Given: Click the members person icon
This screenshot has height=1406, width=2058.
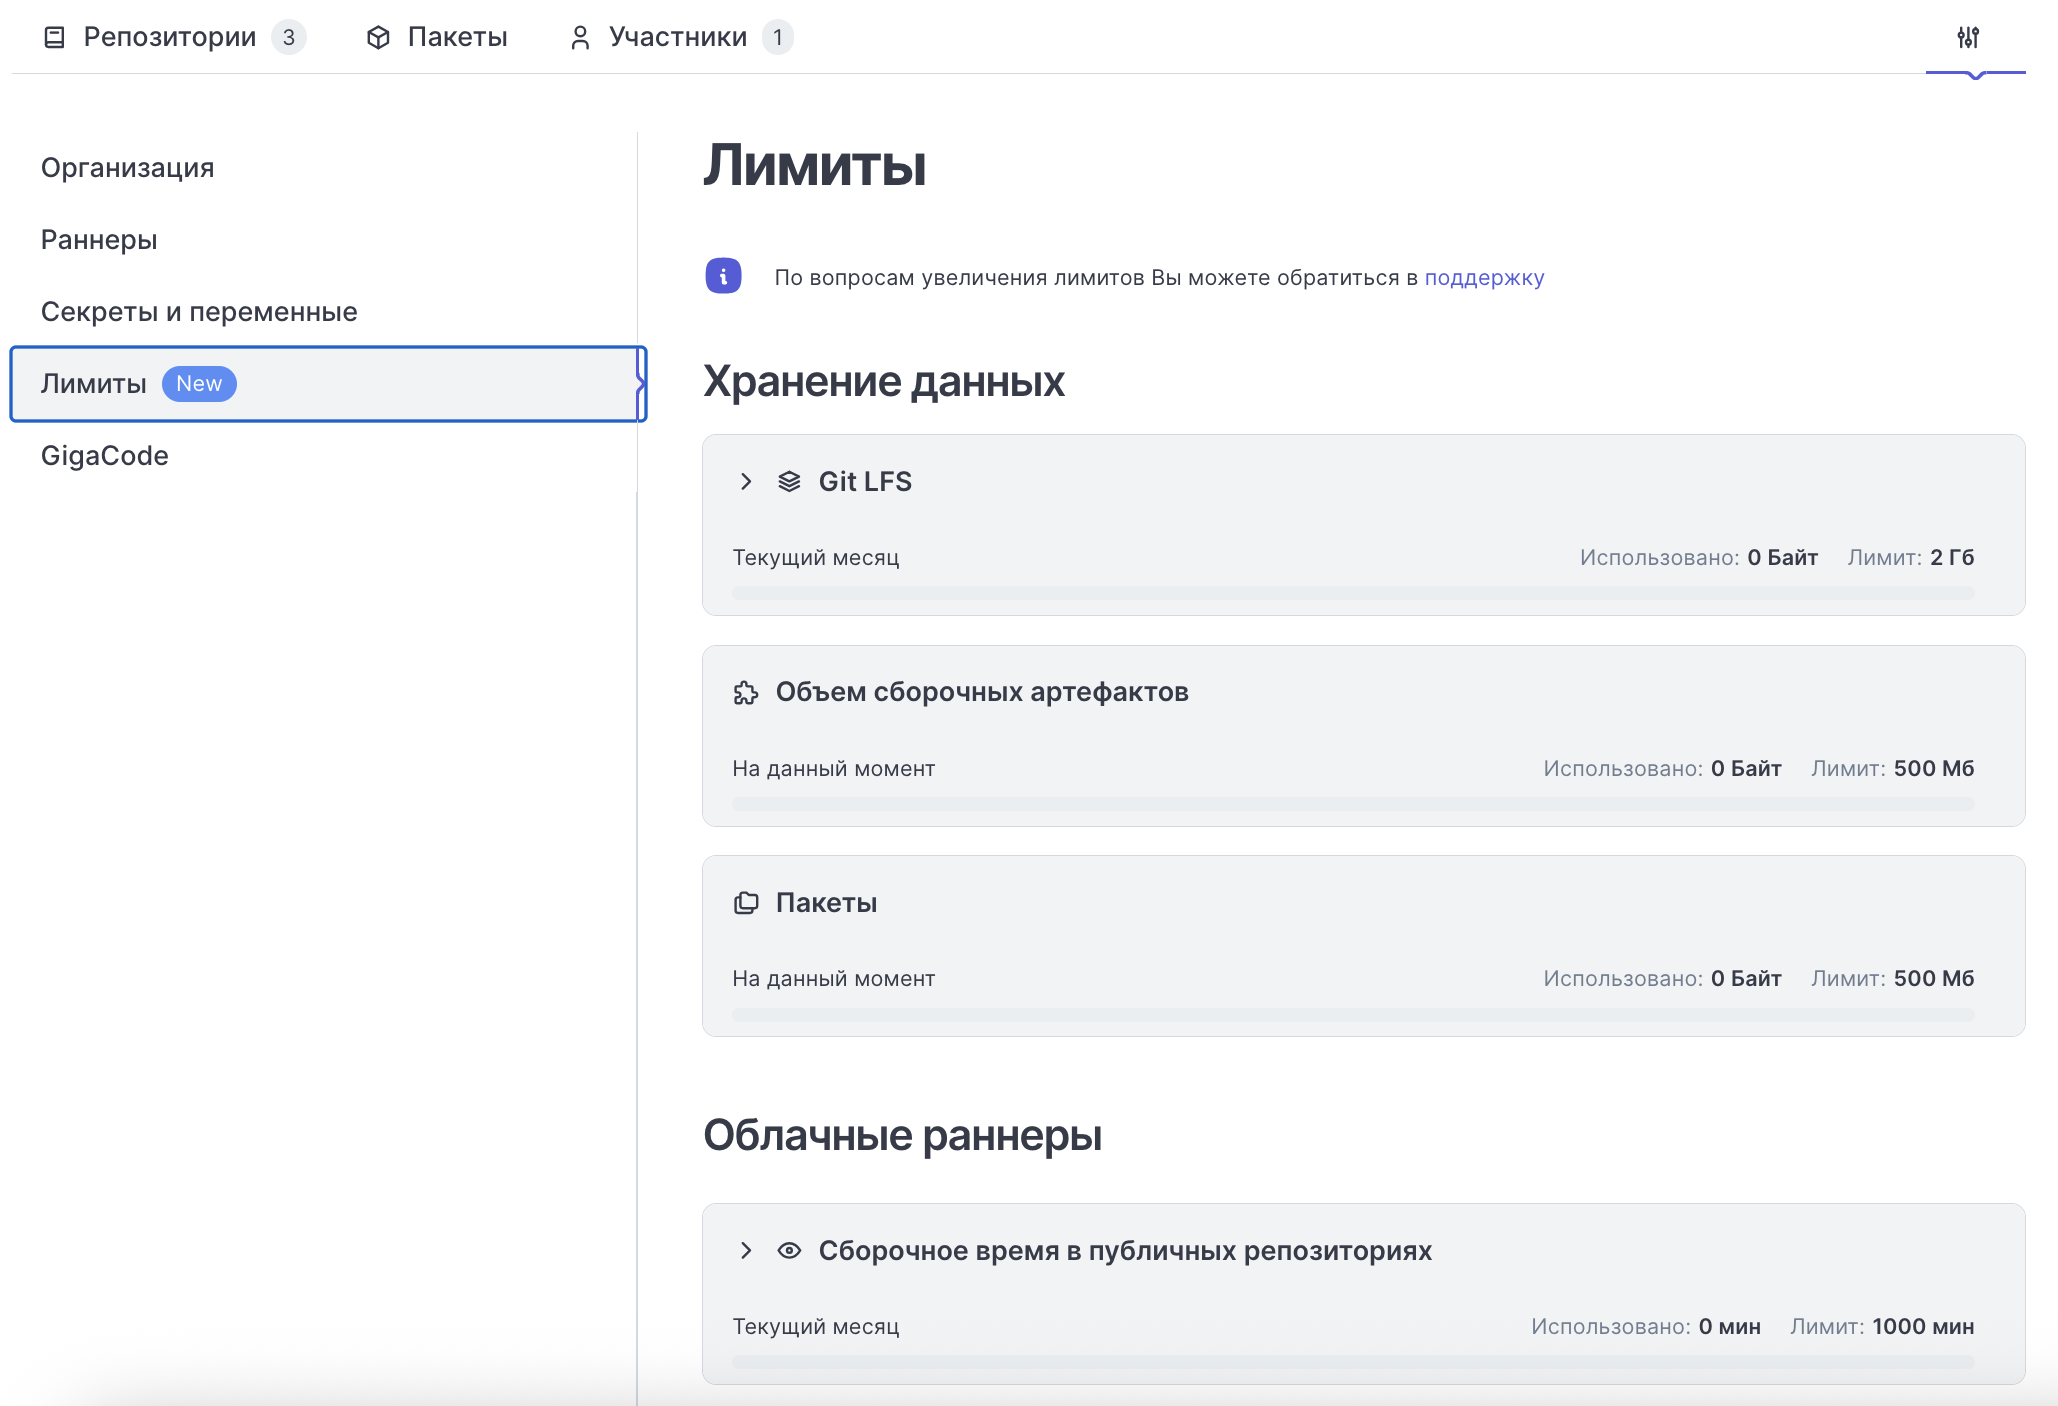Looking at the screenshot, I should pos(580,38).
